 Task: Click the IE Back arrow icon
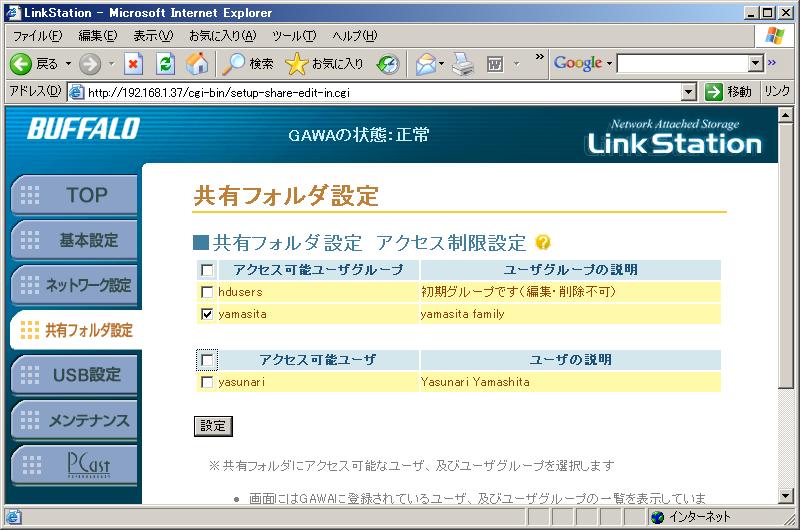click(x=21, y=64)
